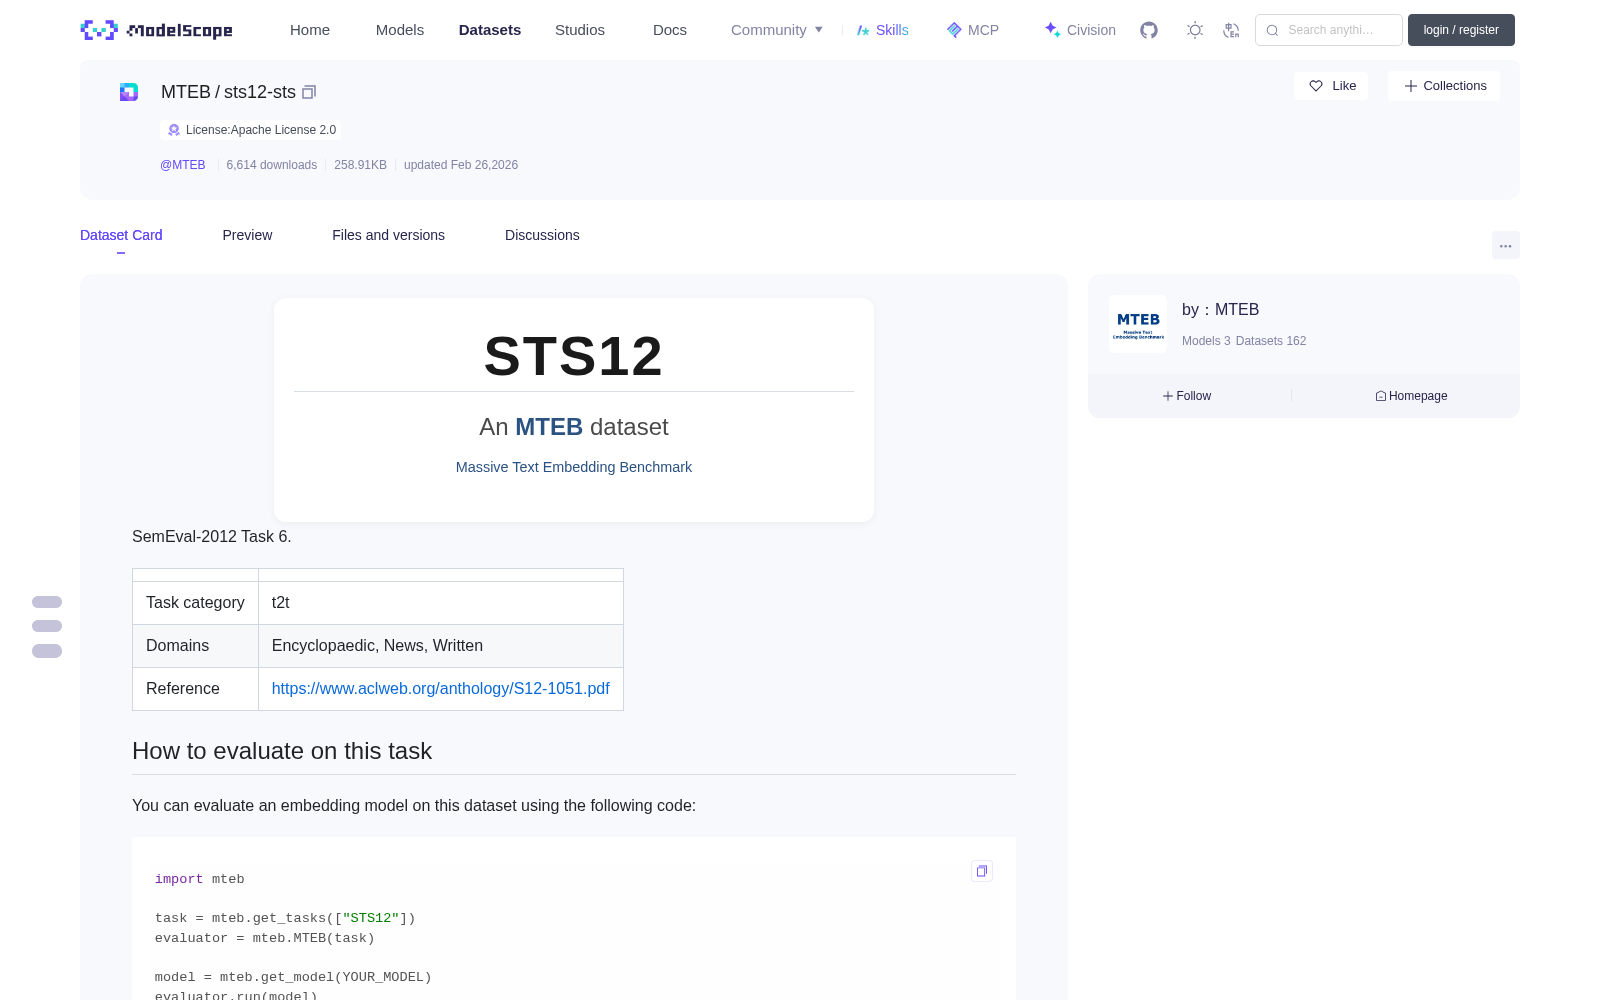
Task: Click the '258.91KB' size text
Action: 360,165
